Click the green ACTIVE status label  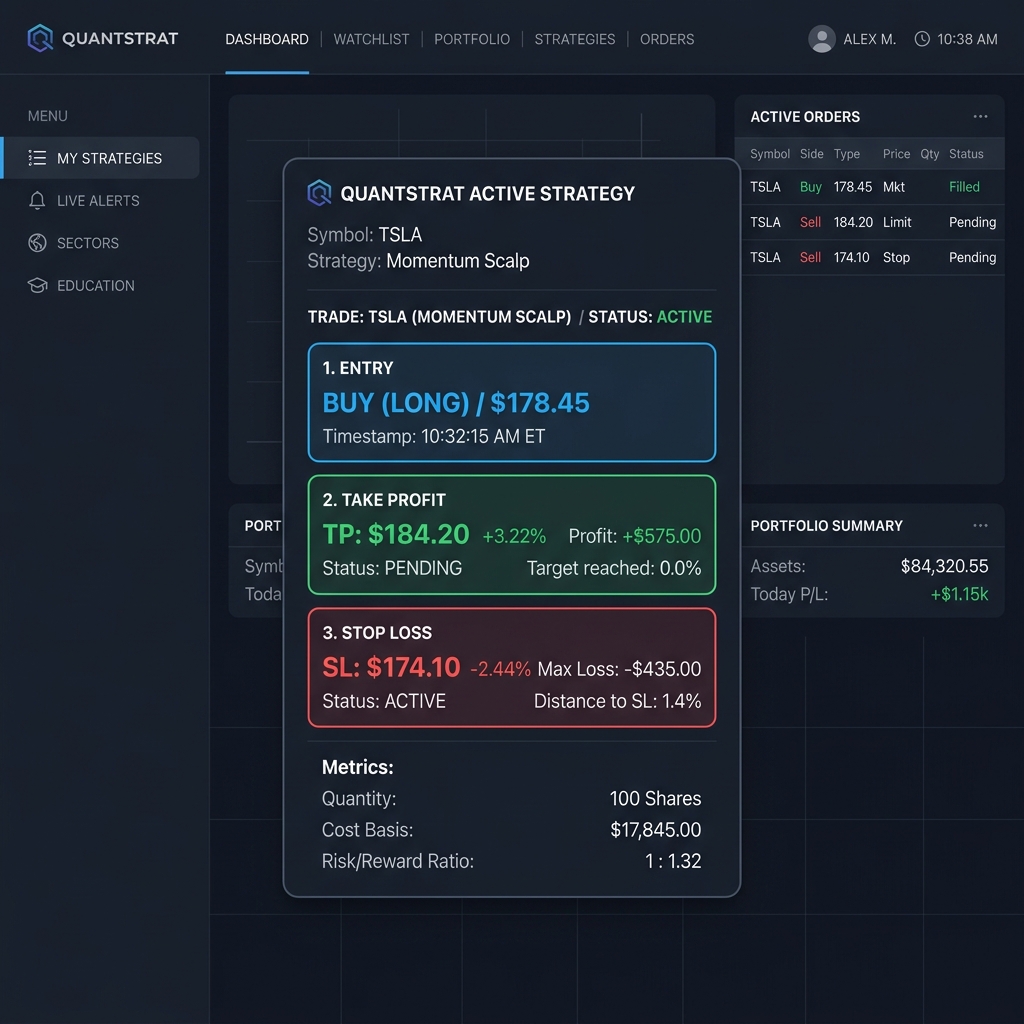tap(684, 317)
